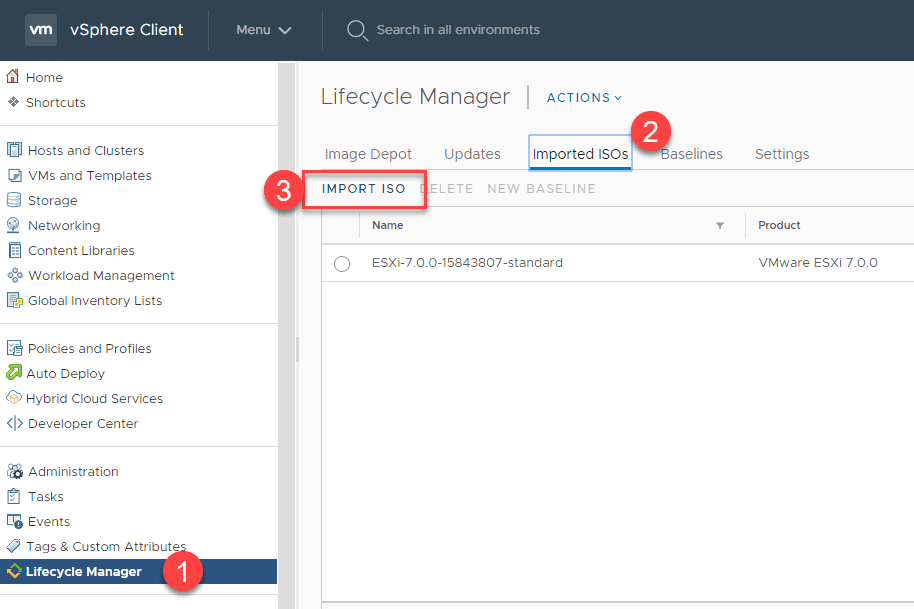Switch to the Image Depot tab
The width and height of the screenshot is (914, 609).
click(368, 154)
